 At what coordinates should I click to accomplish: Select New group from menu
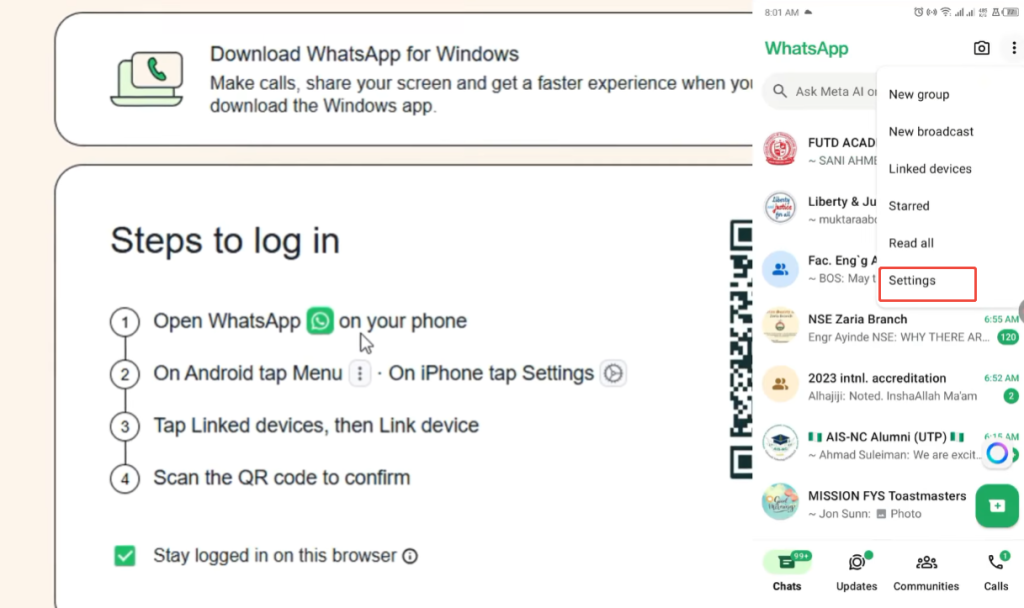pyautogui.click(x=919, y=94)
